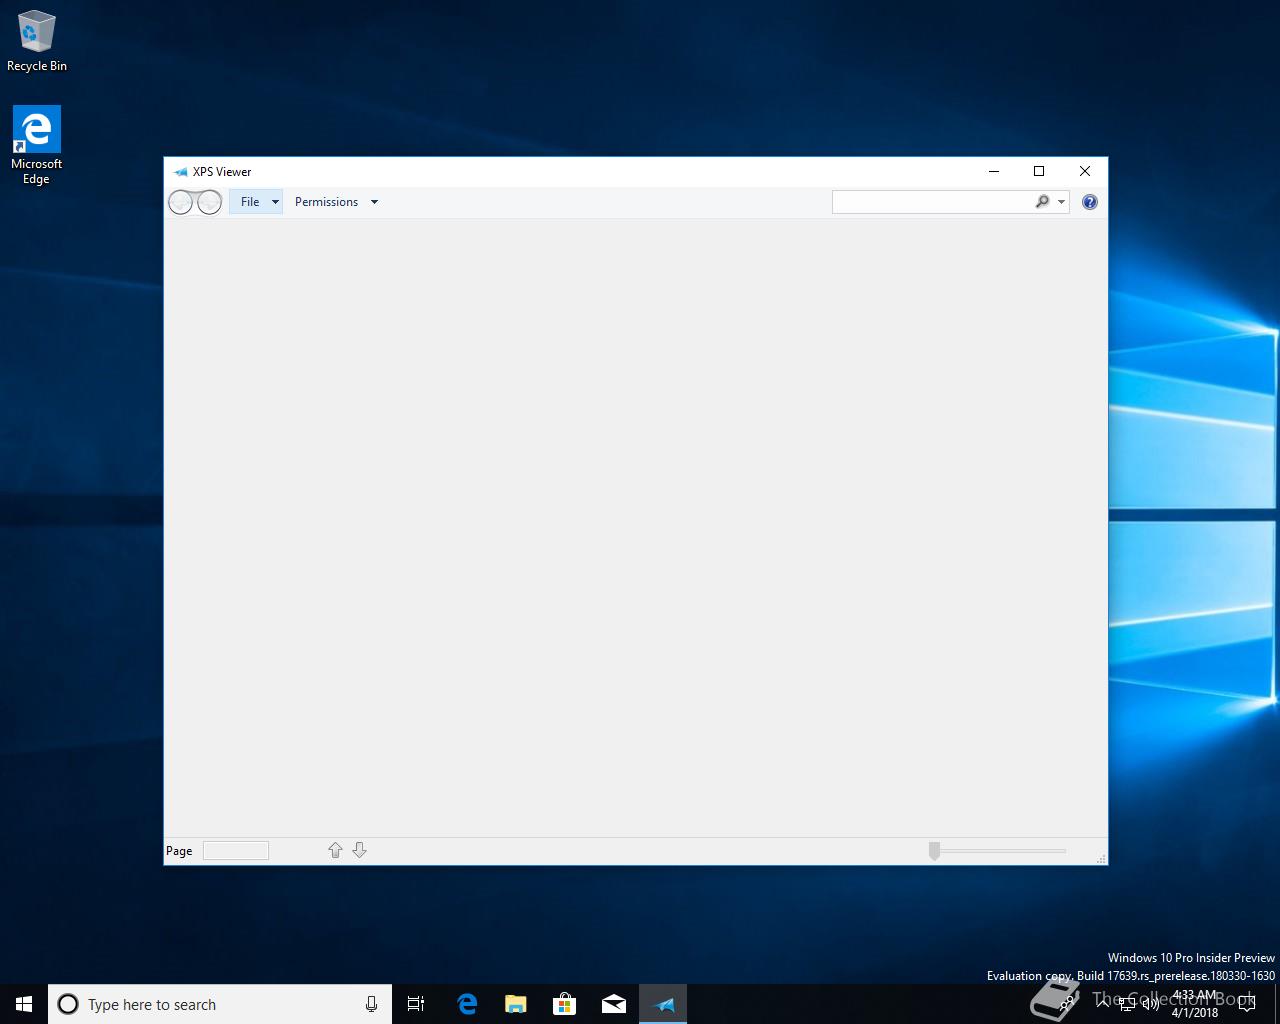Click the Page number box
1280x1024 pixels.
pyautogui.click(x=236, y=851)
